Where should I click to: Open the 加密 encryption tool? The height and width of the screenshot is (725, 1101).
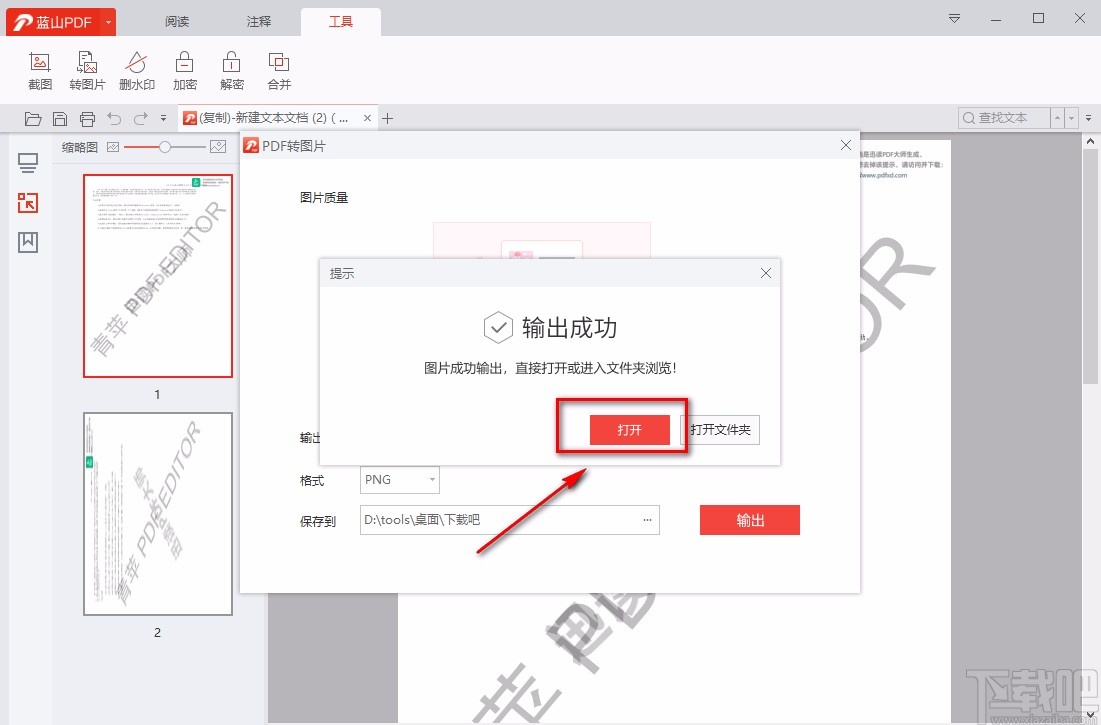(x=184, y=70)
